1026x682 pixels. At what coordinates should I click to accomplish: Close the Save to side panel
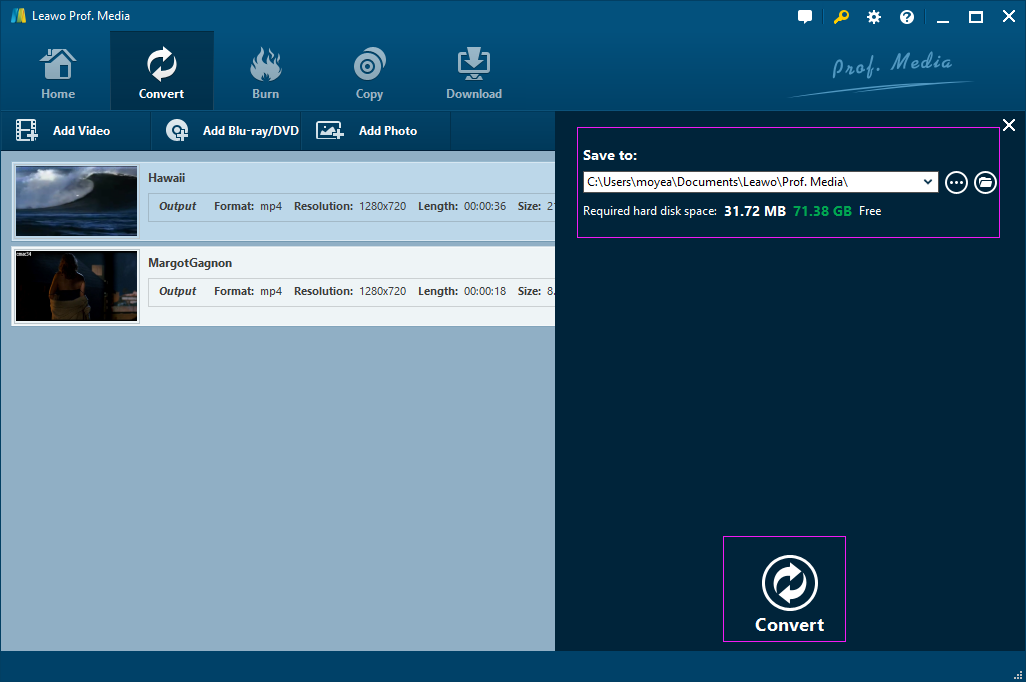tap(1008, 125)
